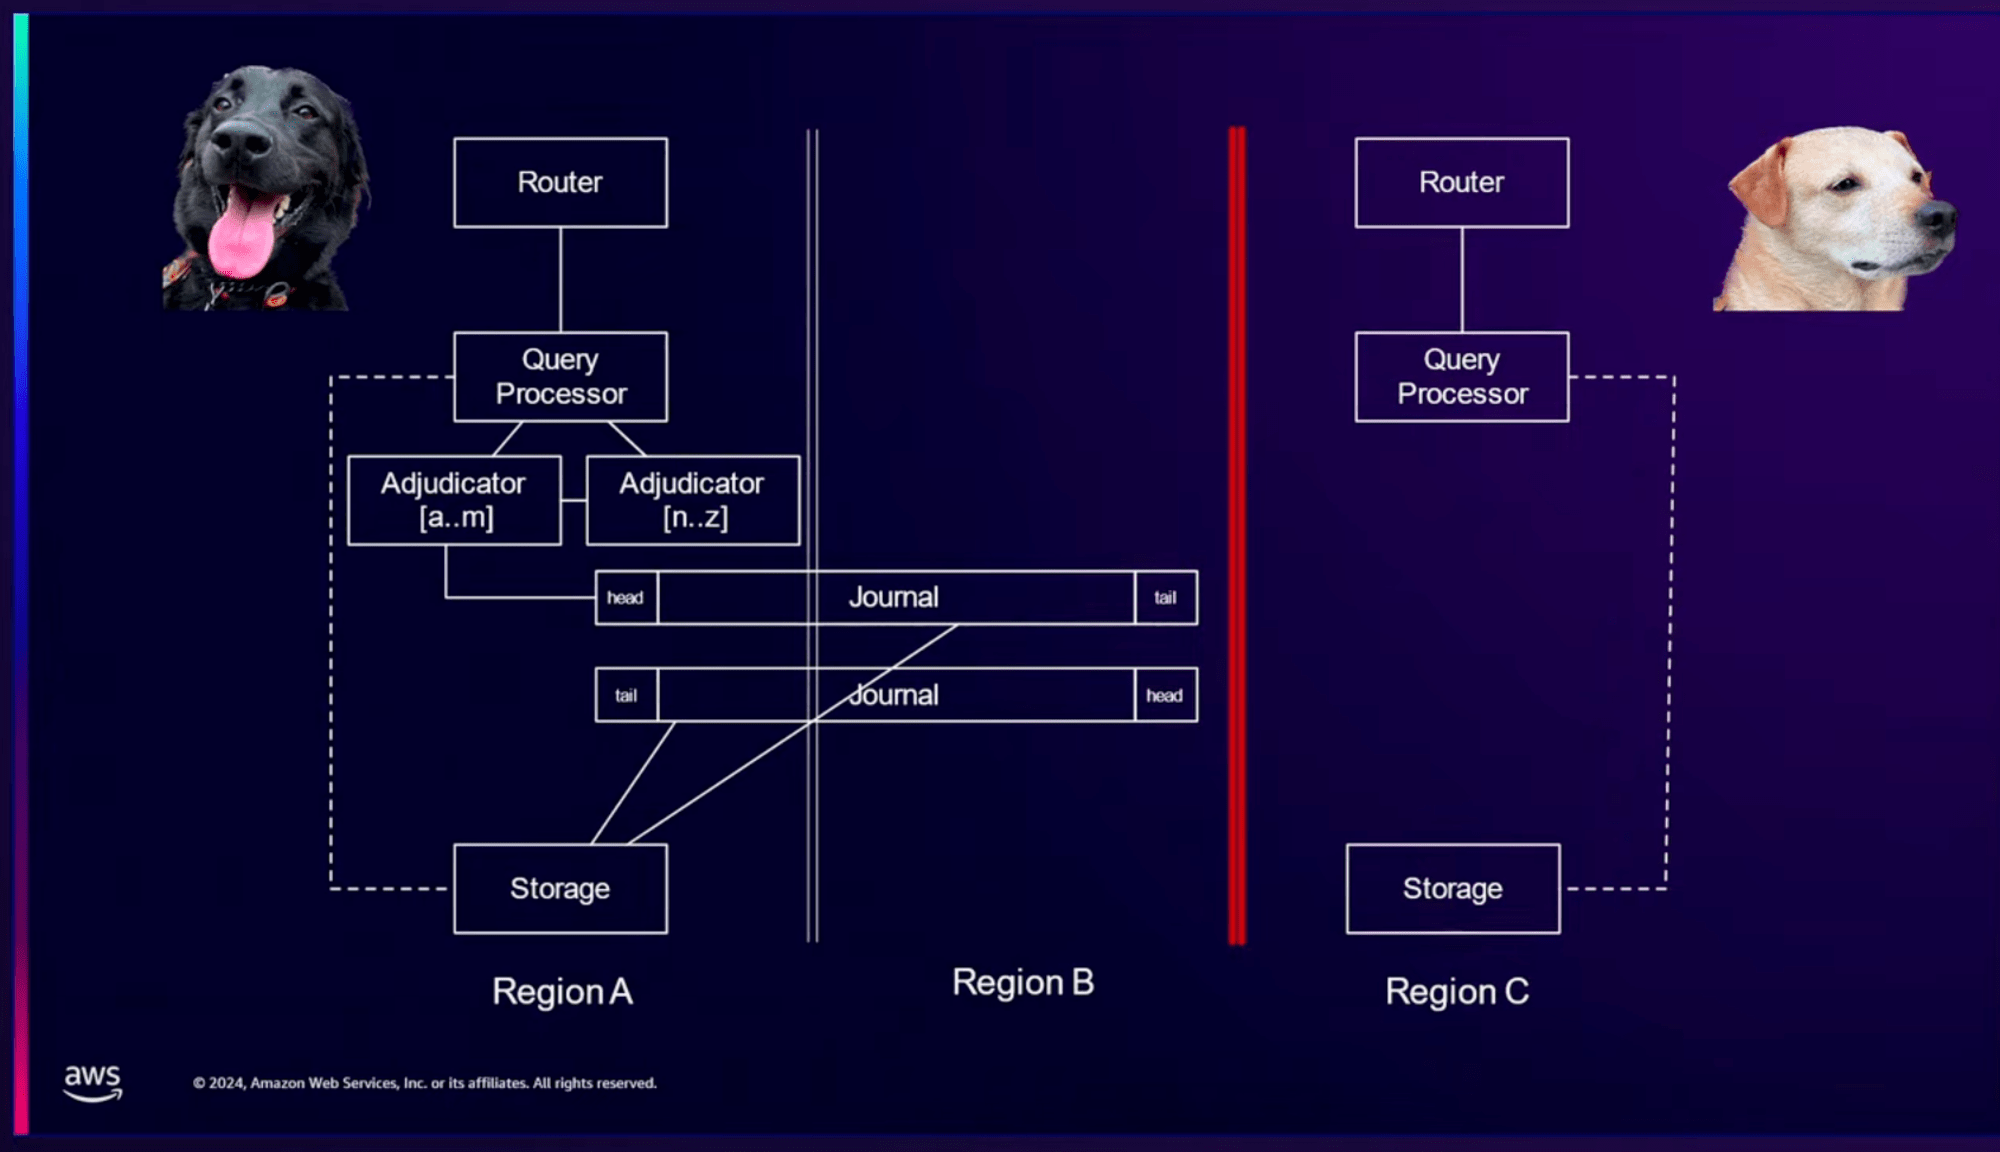
Task: Click the Router node in Region A
Action: [x=558, y=180]
